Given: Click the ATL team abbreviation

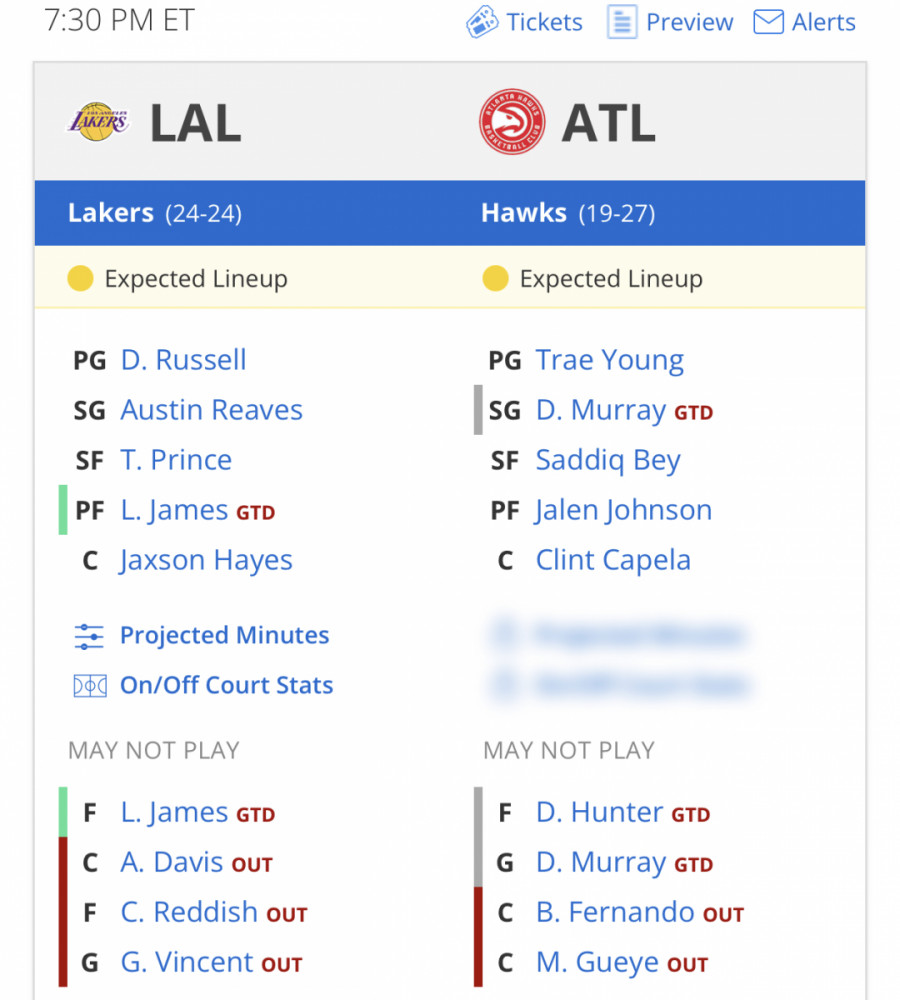Looking at the screenshot, I should pyautogui.click(x=609, y=123).
